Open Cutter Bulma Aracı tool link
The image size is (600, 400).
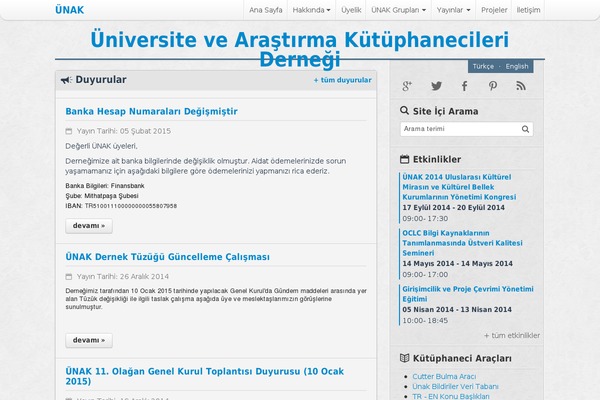(x=444, y=377)
